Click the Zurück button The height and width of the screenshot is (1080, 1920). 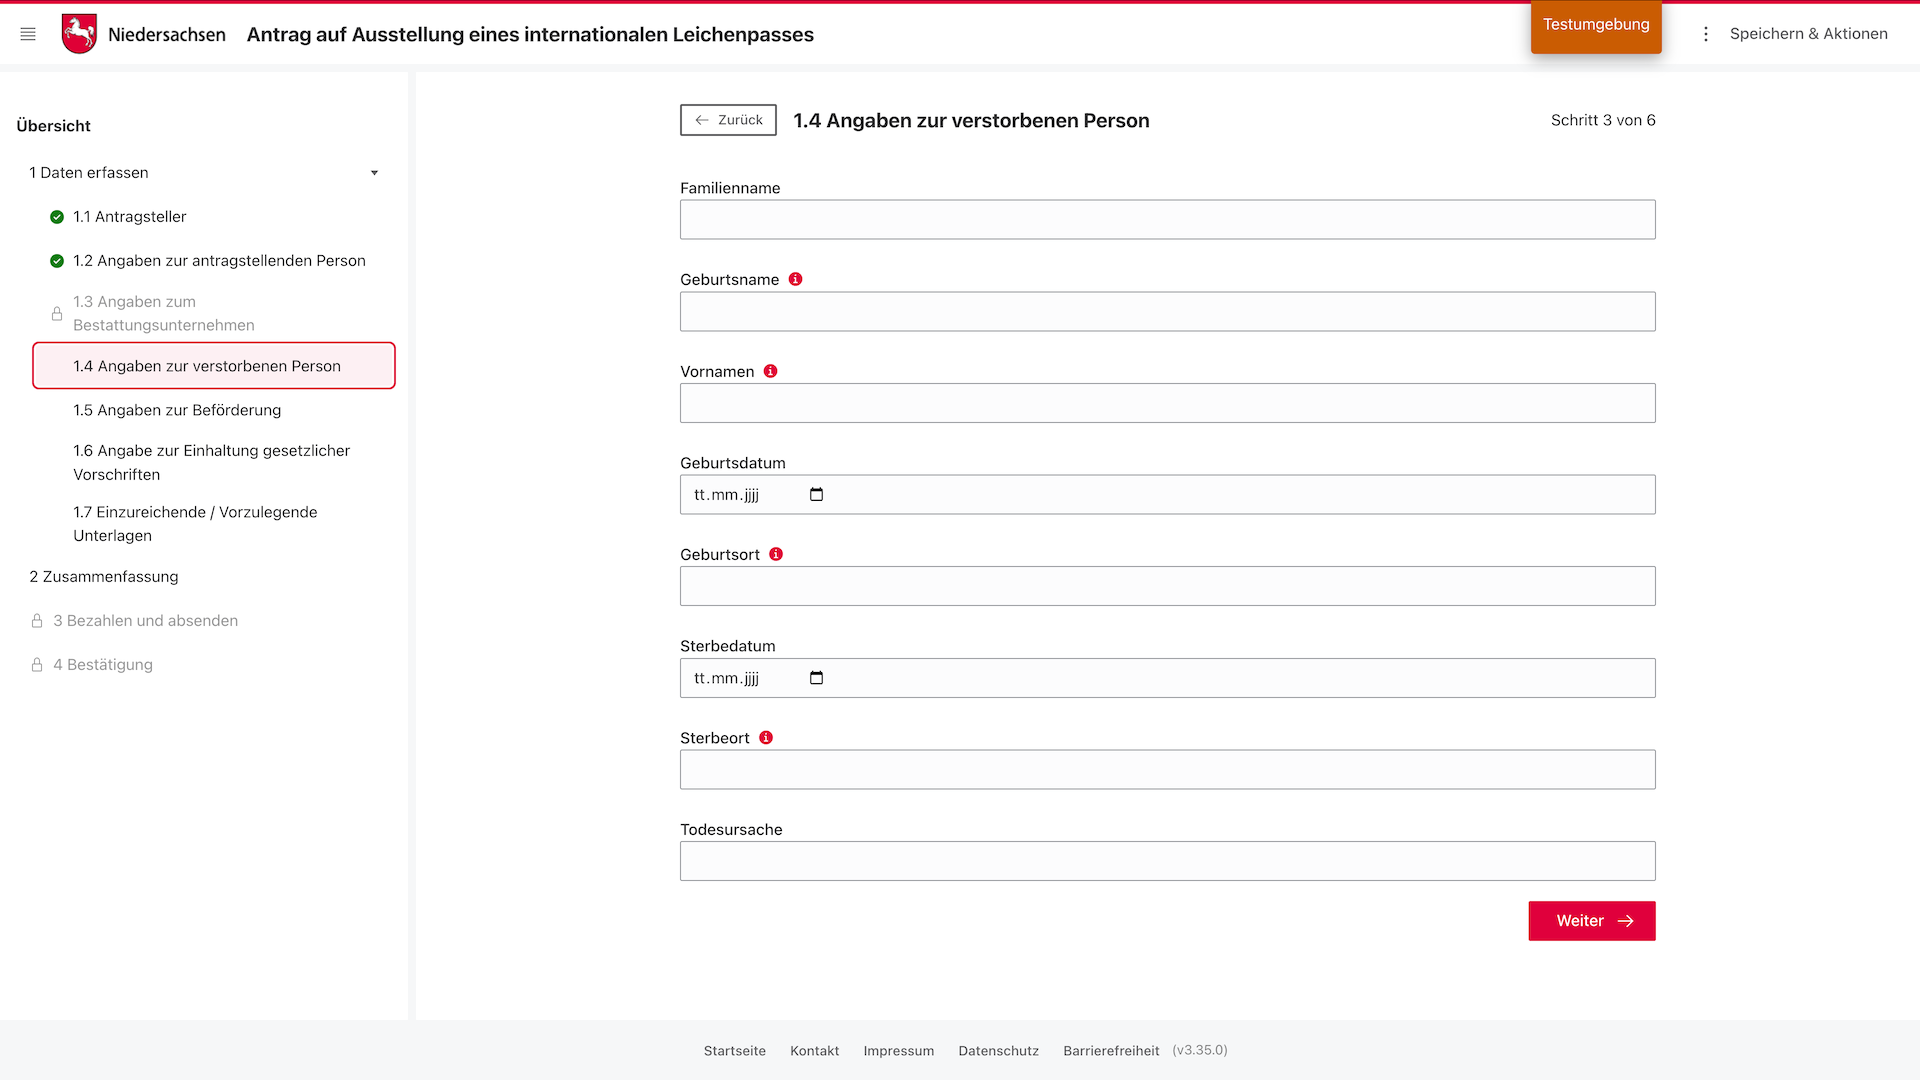728,120
